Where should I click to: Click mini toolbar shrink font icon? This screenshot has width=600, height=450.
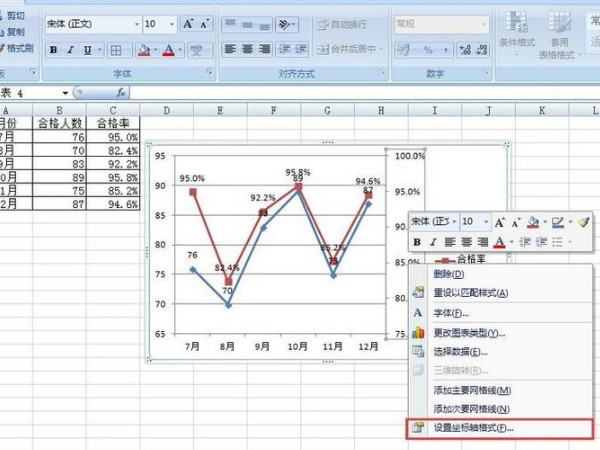point(516,222)
